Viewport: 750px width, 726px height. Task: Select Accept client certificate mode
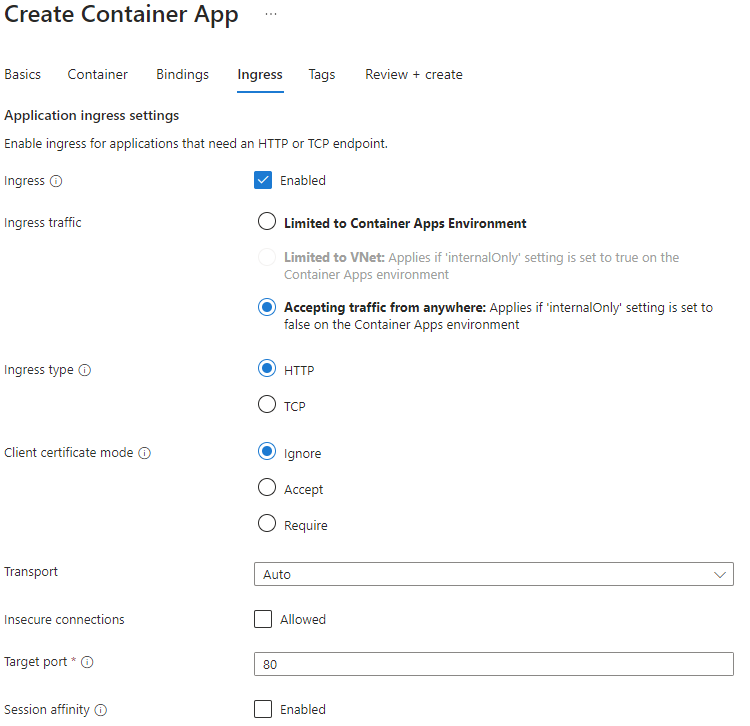click(267, 488)
